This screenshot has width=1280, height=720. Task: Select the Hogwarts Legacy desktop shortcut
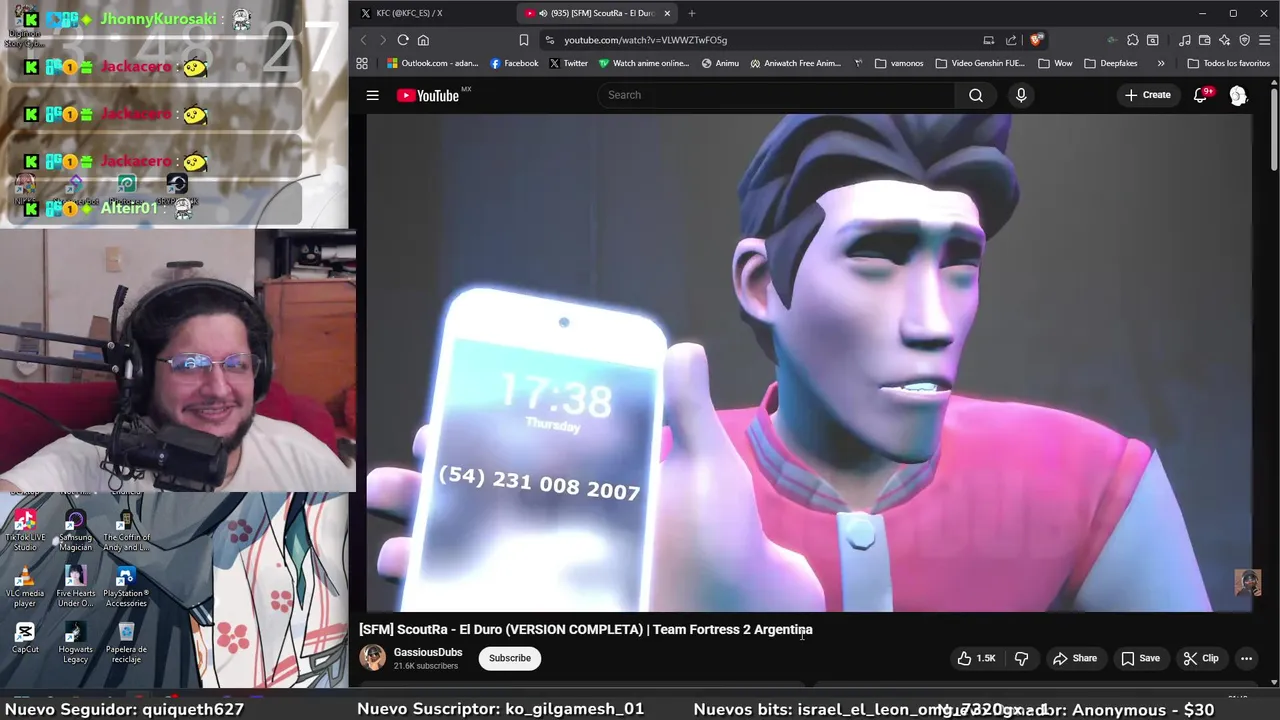(75, 643)
